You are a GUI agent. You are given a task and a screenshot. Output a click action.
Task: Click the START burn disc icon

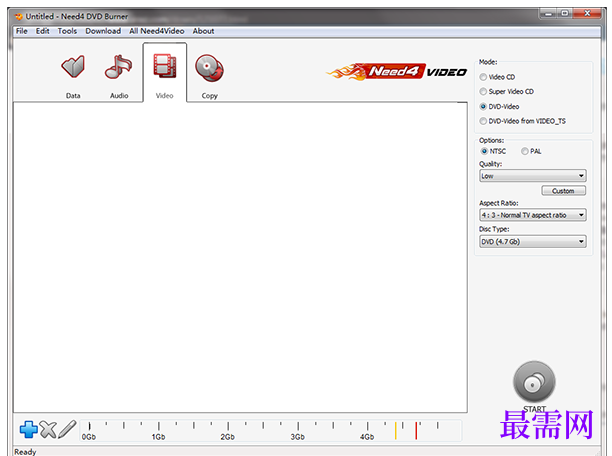pyautogui.click(x=534, y=382)
